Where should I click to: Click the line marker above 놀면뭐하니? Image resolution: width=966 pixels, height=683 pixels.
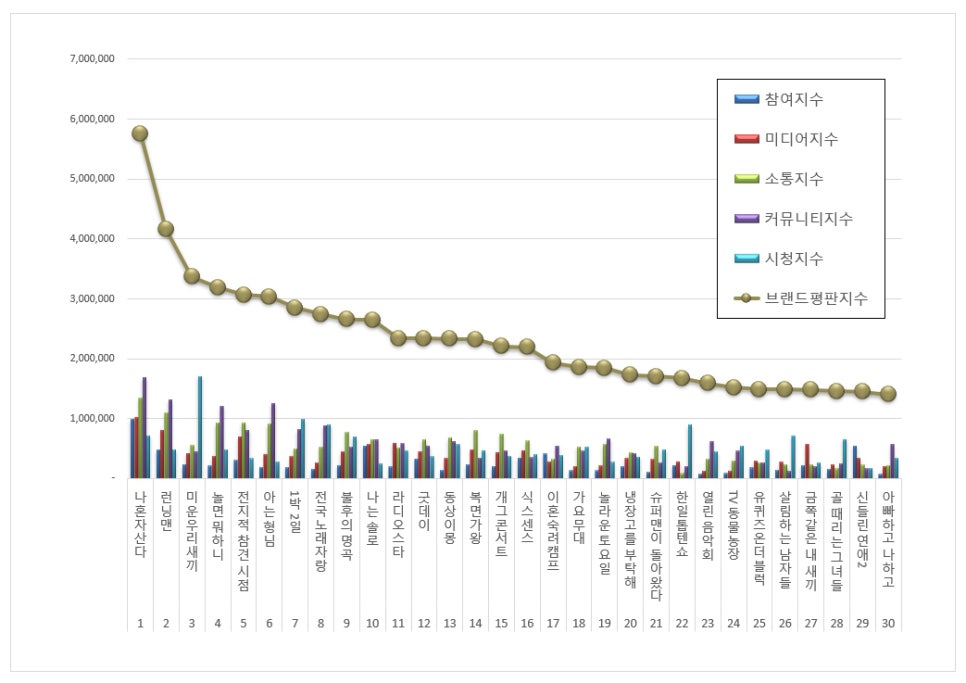pos(217,287)
